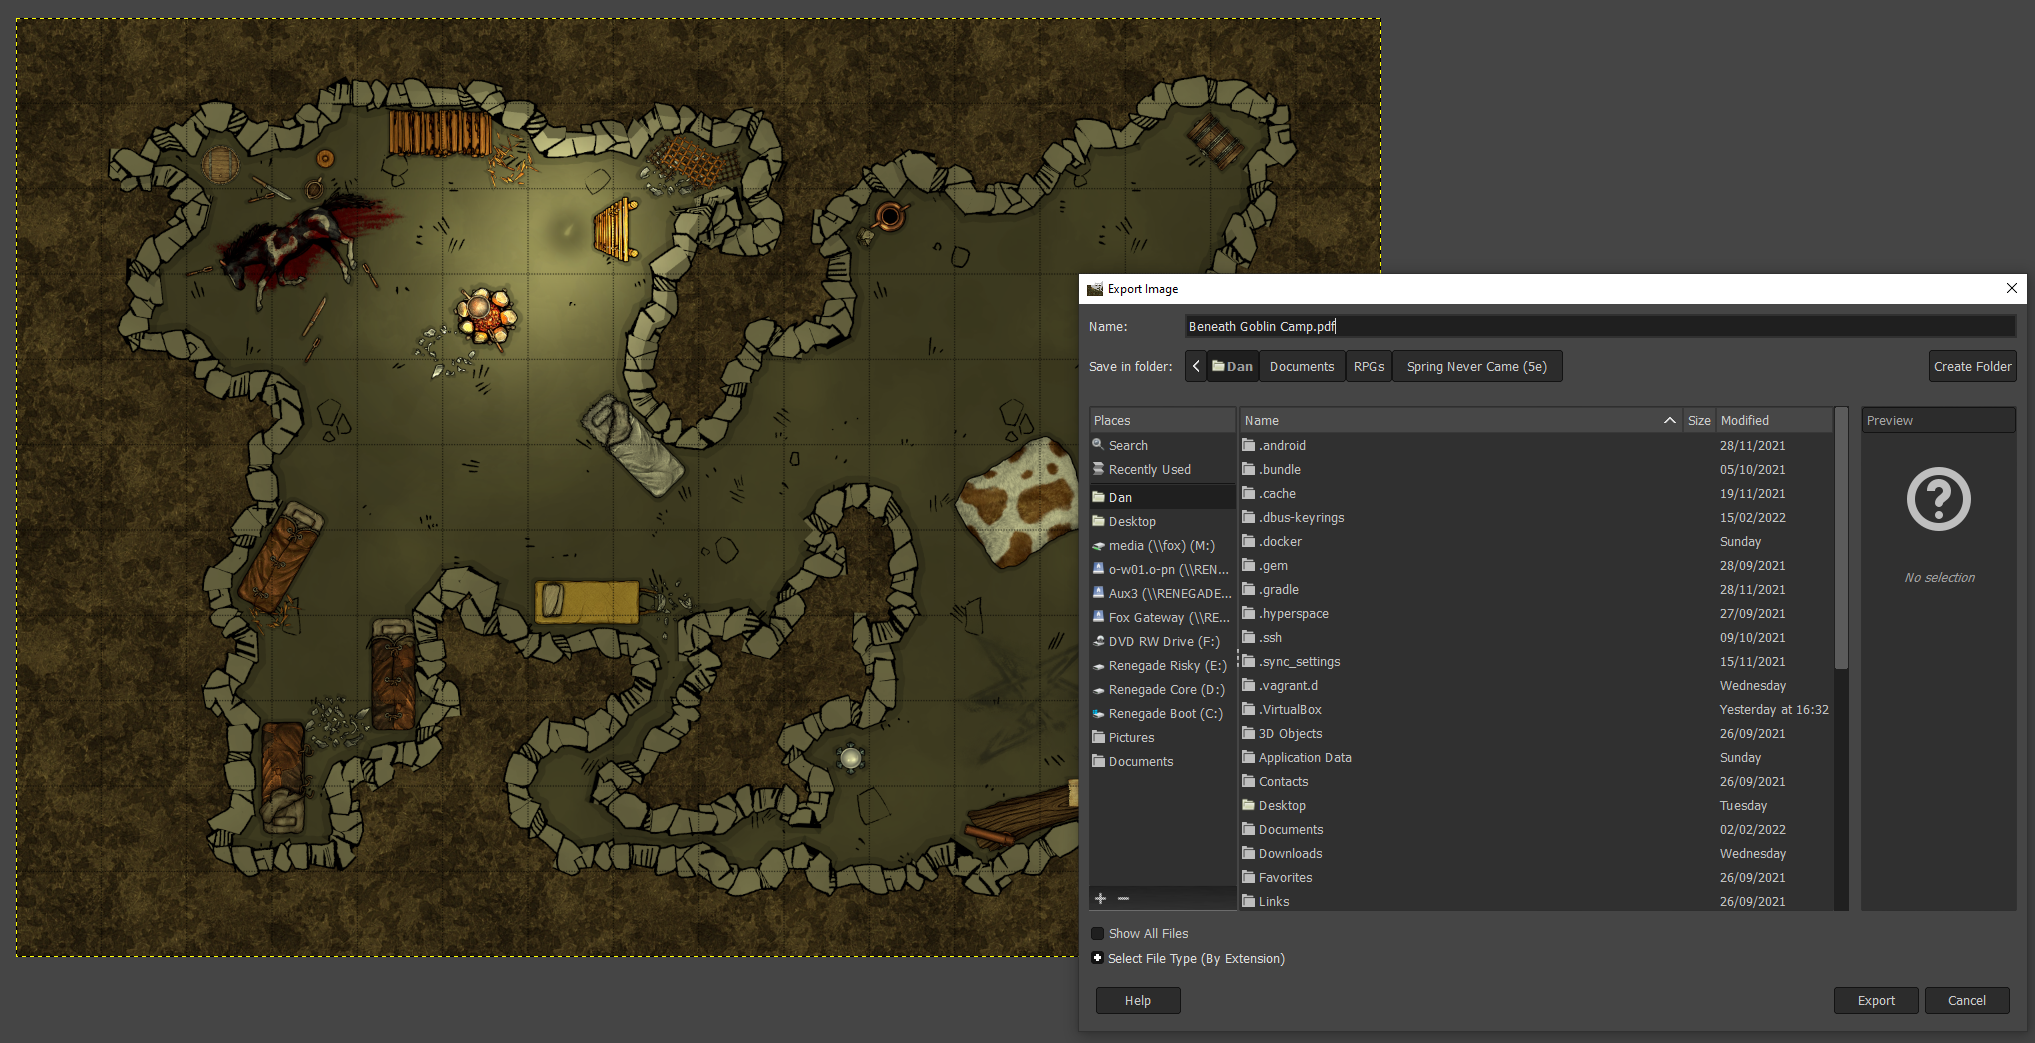Click the Name text input field
This screenshot has width=2035, height=1043.
(1598, 327)
